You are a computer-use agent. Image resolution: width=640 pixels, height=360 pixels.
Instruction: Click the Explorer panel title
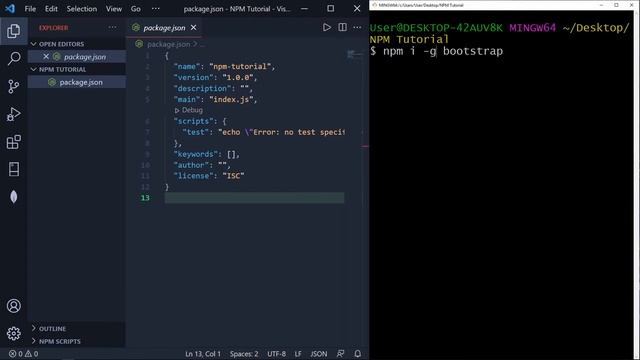click(53, 28)
